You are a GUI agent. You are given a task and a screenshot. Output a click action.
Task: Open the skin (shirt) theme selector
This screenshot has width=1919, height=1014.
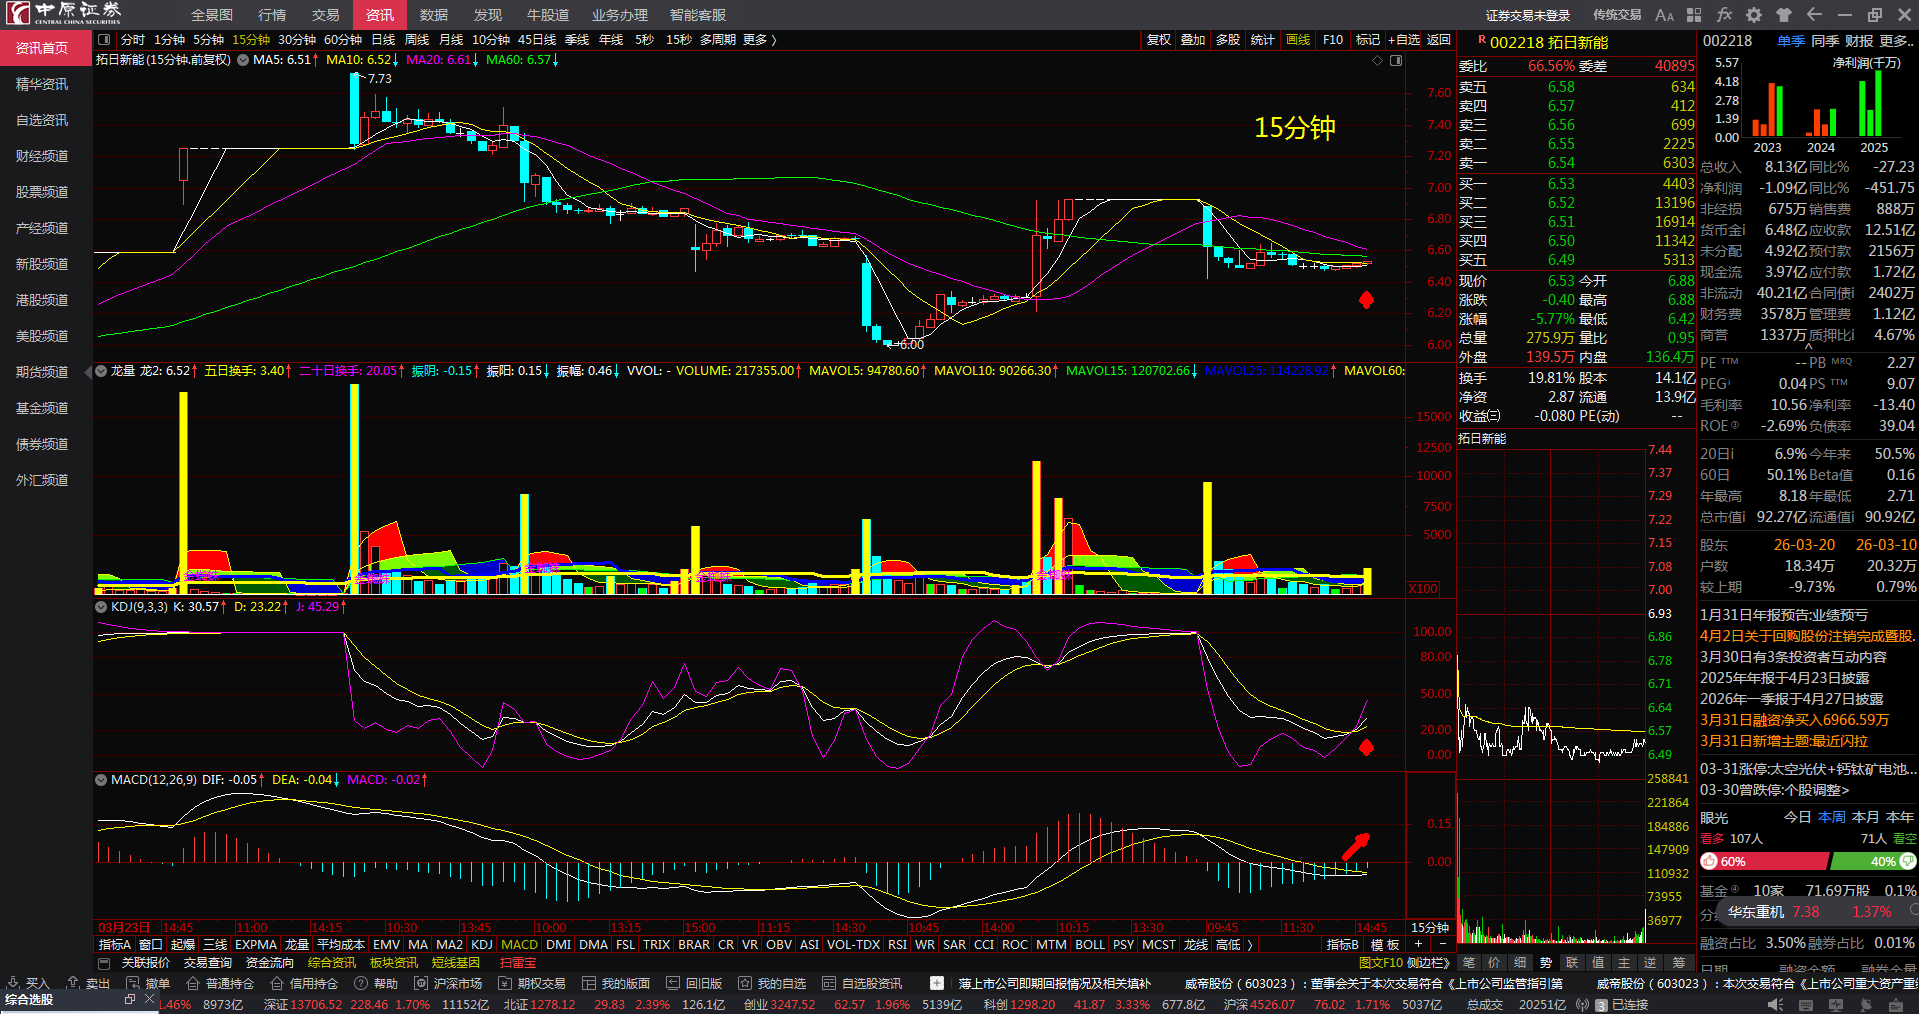[1784, 15]
